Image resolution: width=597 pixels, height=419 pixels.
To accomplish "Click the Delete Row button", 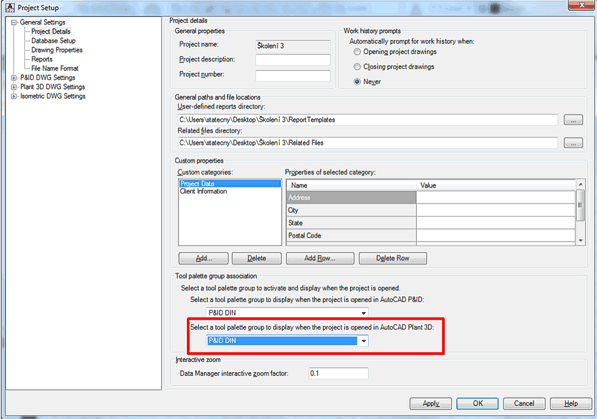I will tap(393, 258).
